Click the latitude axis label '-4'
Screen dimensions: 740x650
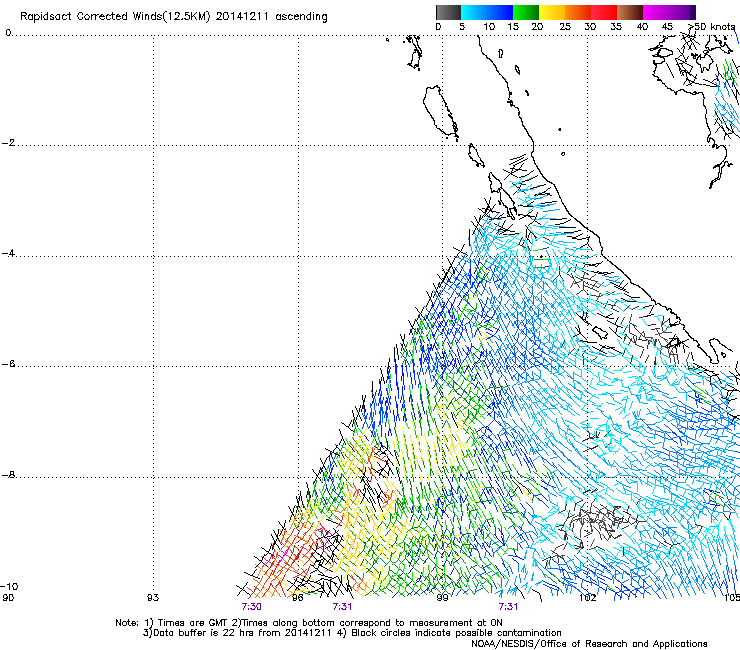8,253
